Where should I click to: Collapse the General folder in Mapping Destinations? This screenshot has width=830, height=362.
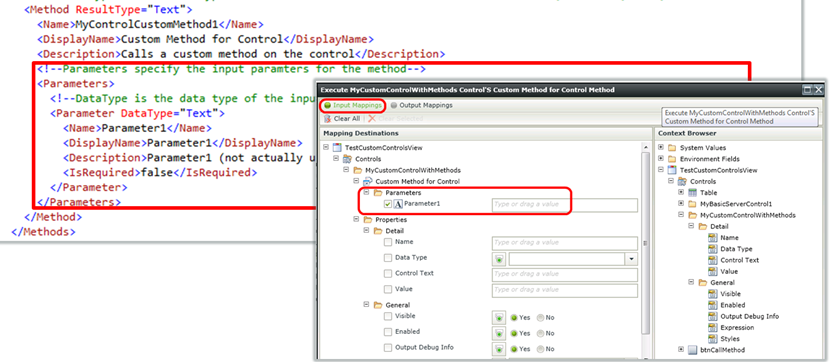tap(366, 305)
